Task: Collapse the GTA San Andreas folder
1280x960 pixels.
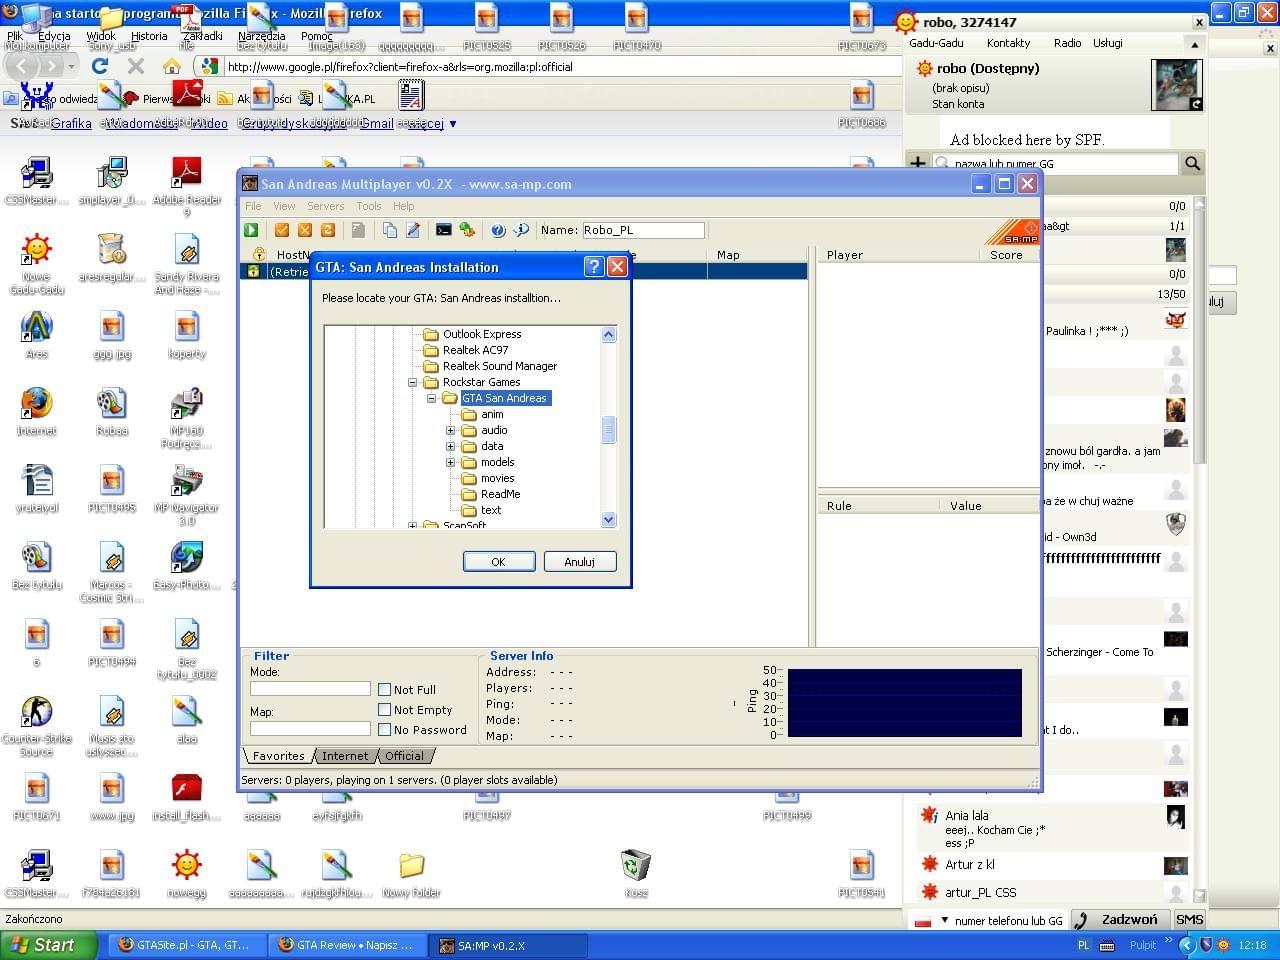Action: [431, 398]
